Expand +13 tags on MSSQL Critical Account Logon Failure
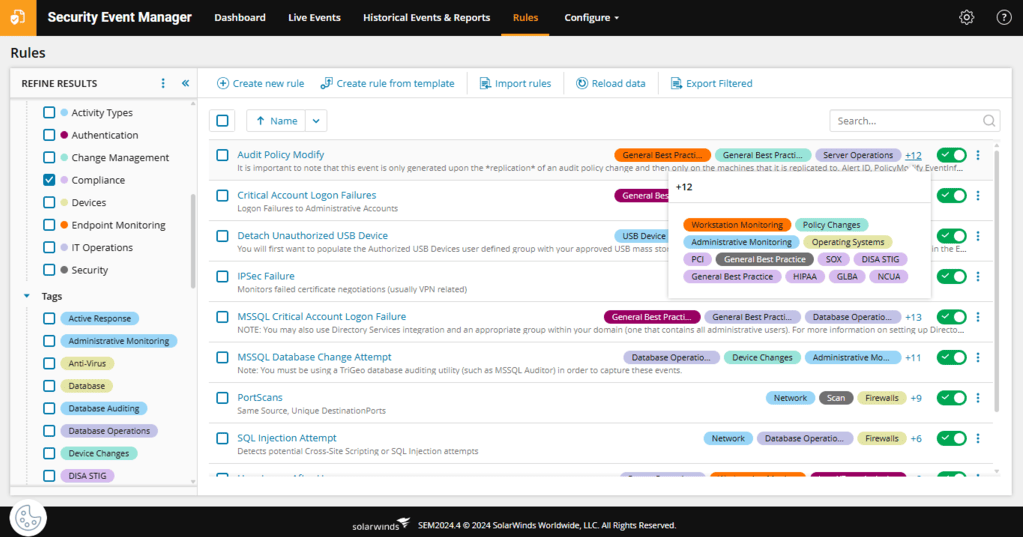The width and height of the screenshot is (1023, 537). pos(913,317)
